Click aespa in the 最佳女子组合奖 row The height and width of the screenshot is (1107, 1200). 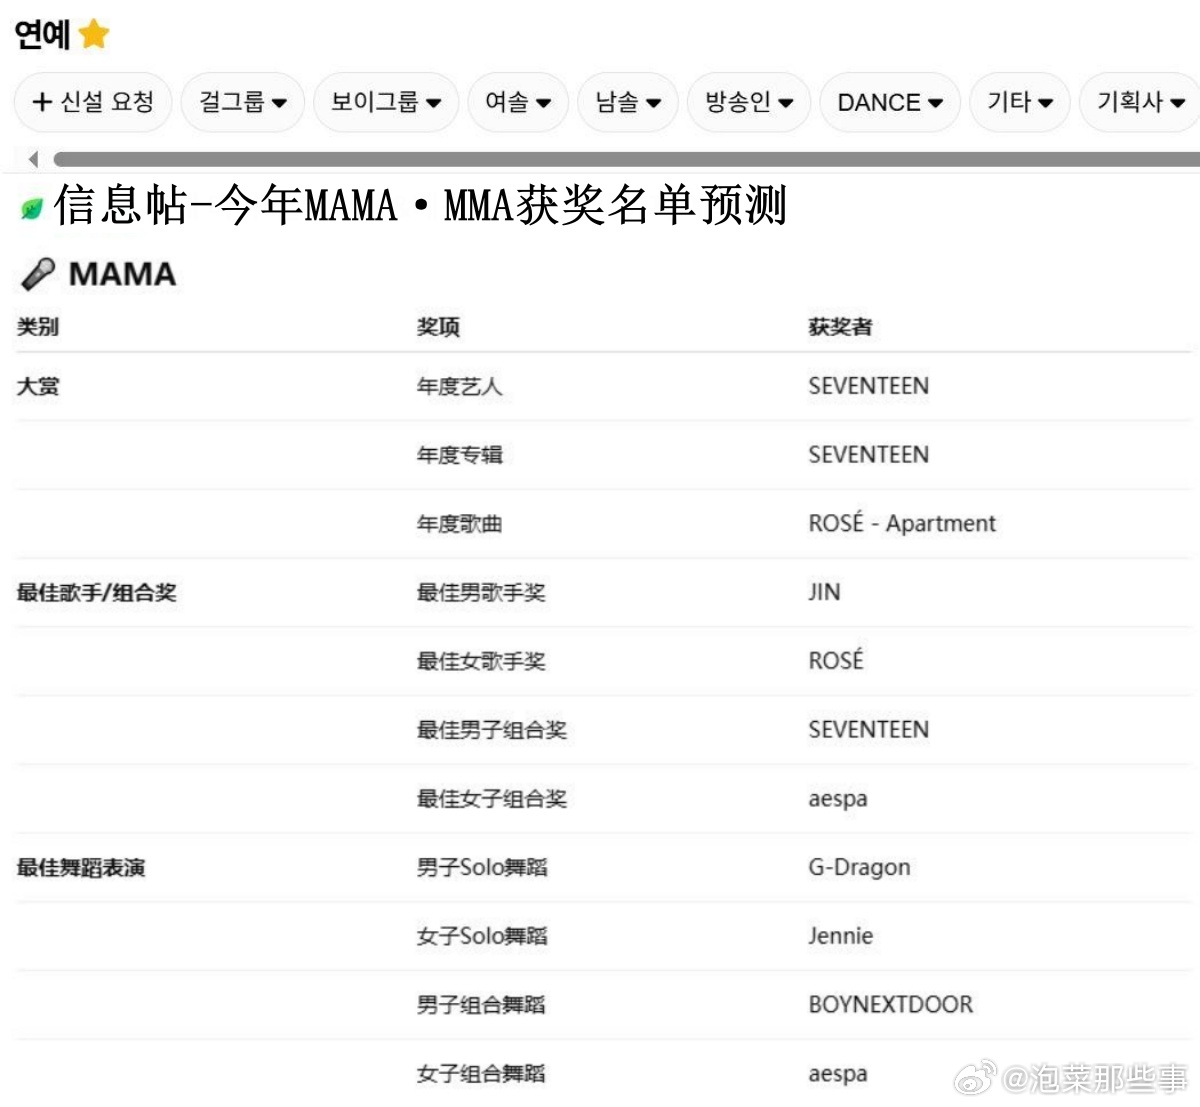pyautogui.click(x=838, y=799)
